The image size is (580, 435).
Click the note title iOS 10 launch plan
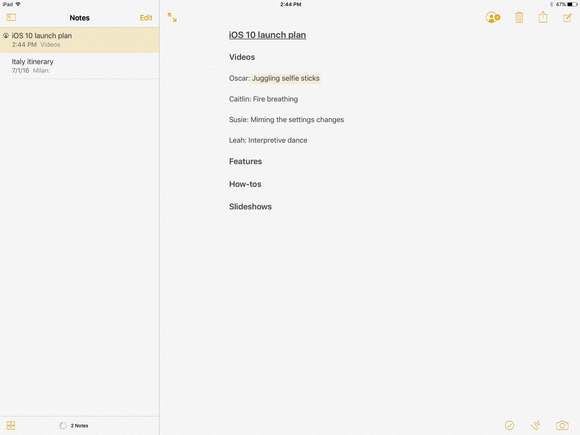[x=267, y=35]
